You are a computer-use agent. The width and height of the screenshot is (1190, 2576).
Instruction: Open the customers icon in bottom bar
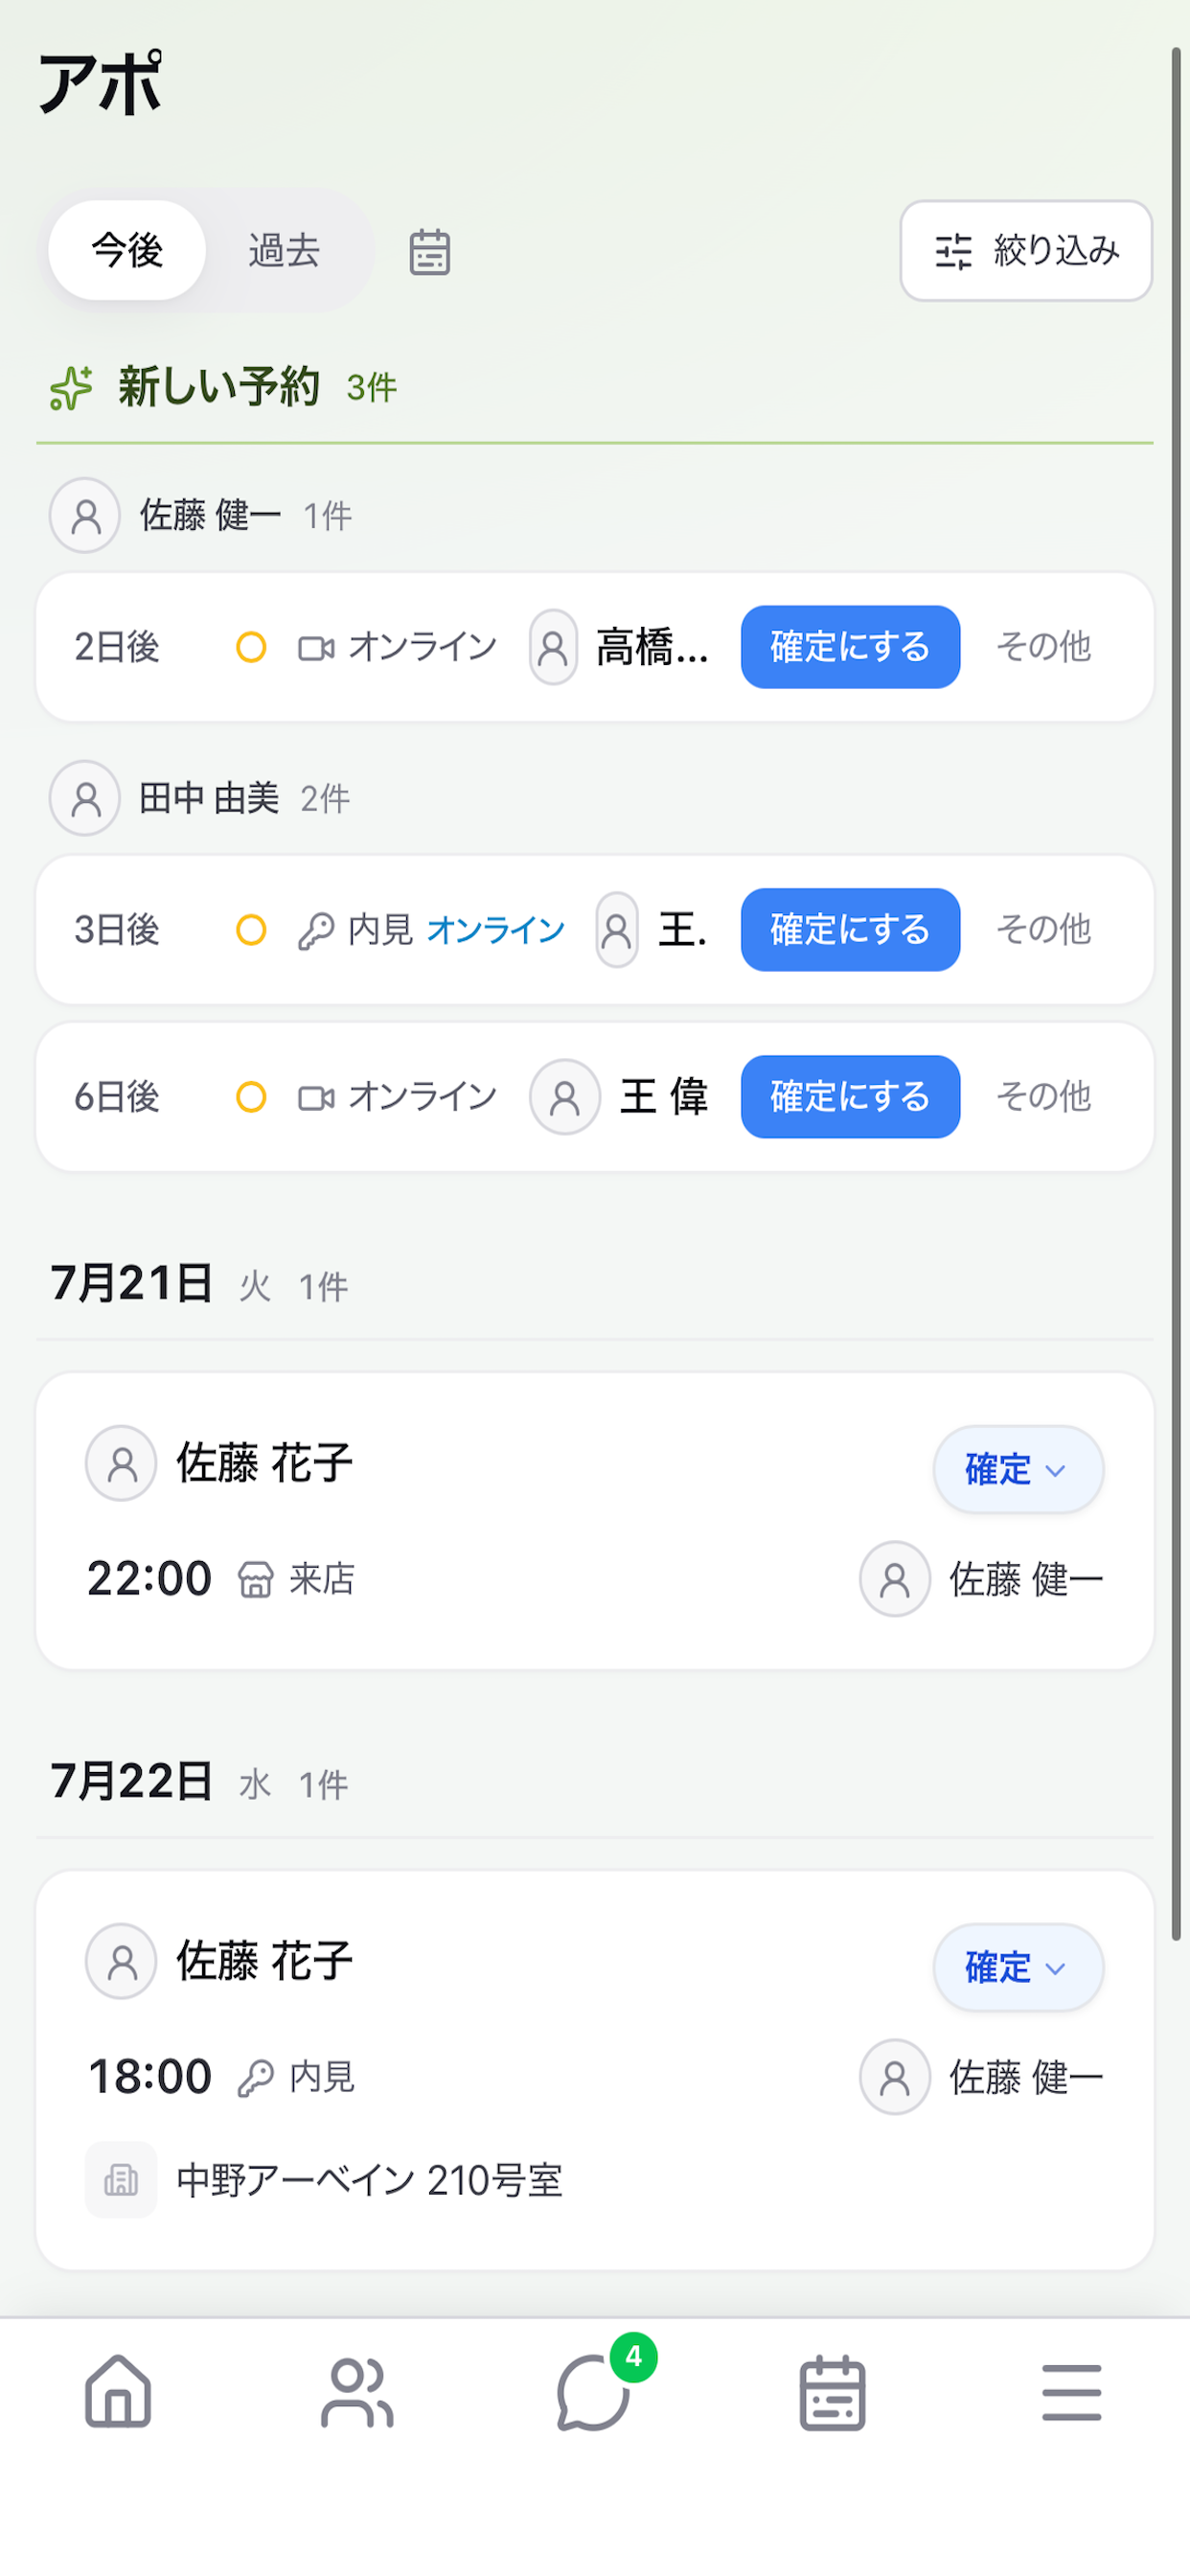[x=357, y=2391]
